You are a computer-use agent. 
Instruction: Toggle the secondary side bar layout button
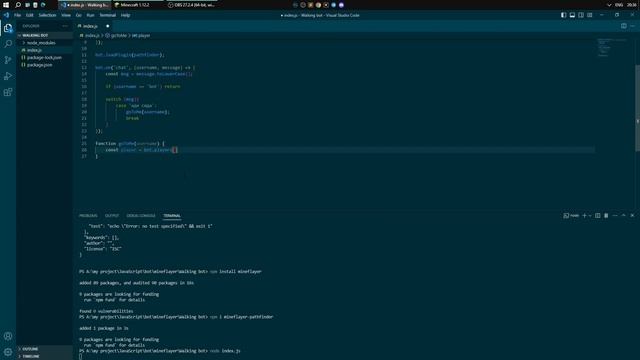pyautogui.click(x=581, y=15)
